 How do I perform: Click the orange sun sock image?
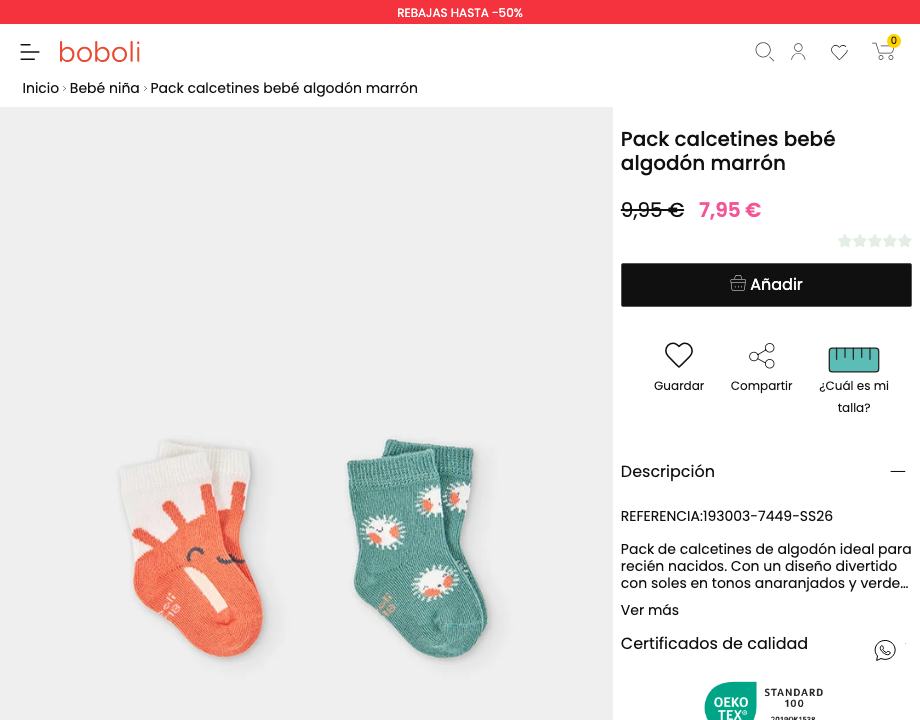[191, 547]
